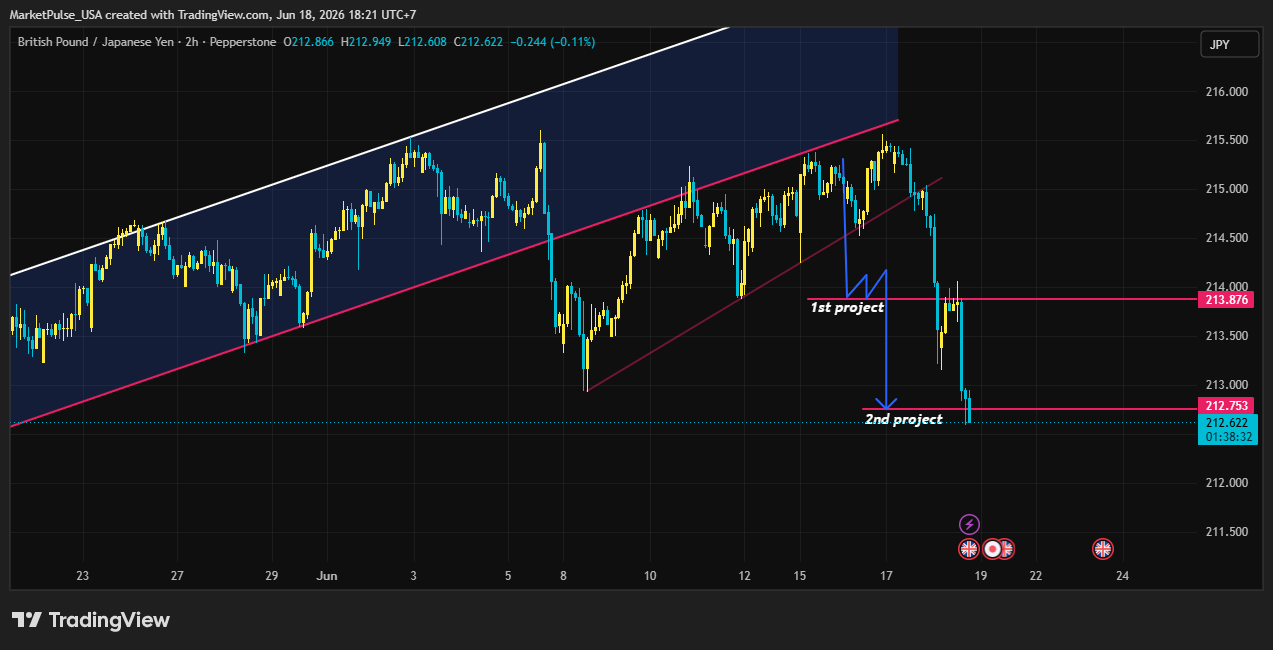The height and width of the screenshot is (650, 1273).
Task: Click the 214.000 price axis label
Action: point(1227,287)
